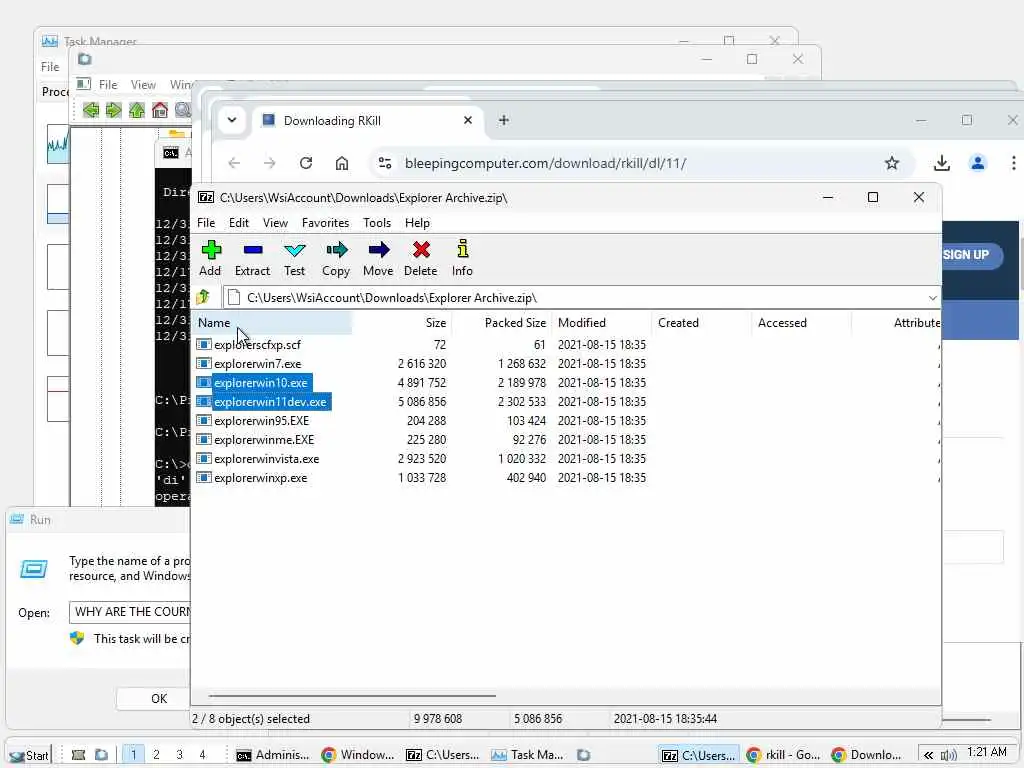Open the Help menu in 7-Zip

coord(417,223)
